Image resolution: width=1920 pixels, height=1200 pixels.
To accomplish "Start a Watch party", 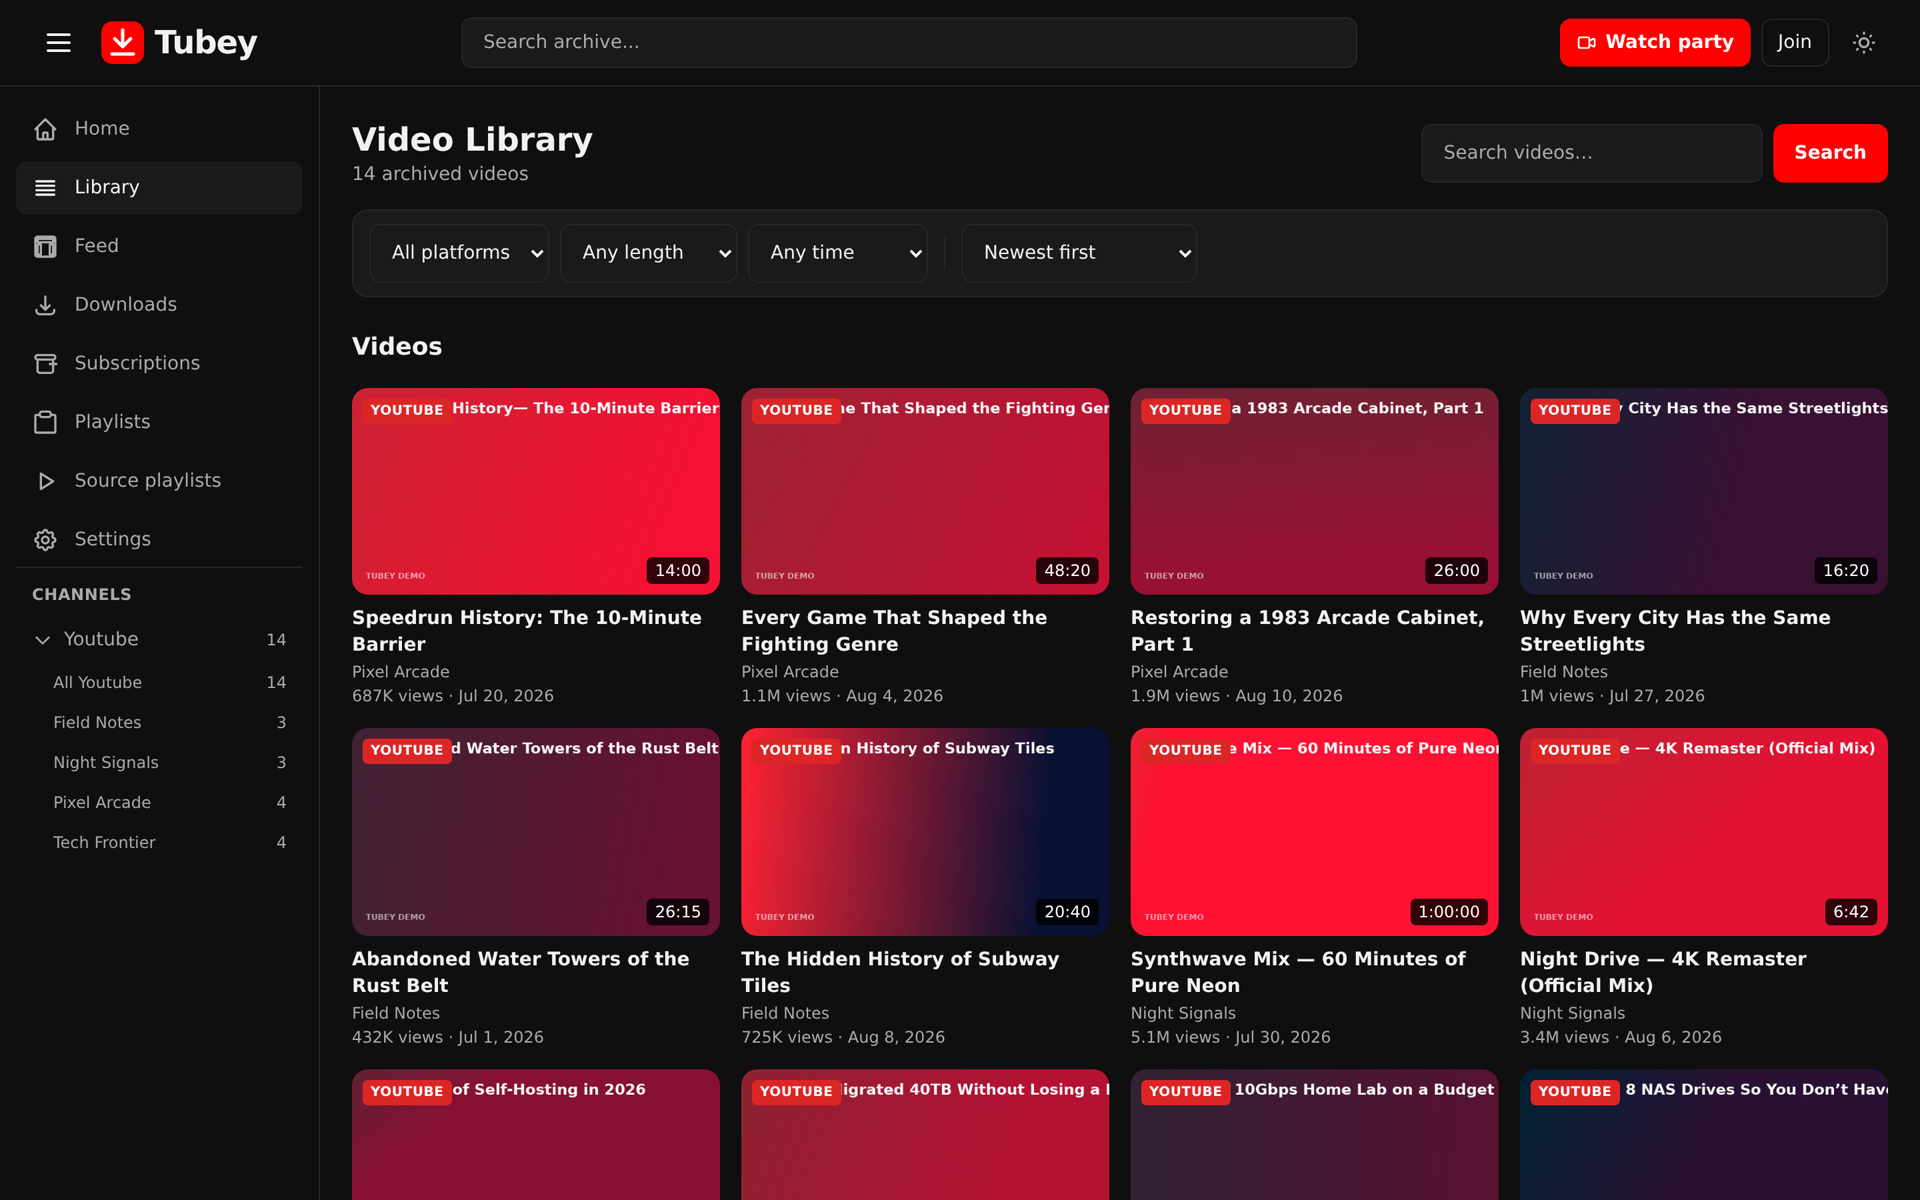I will (x=1655, y=42).
